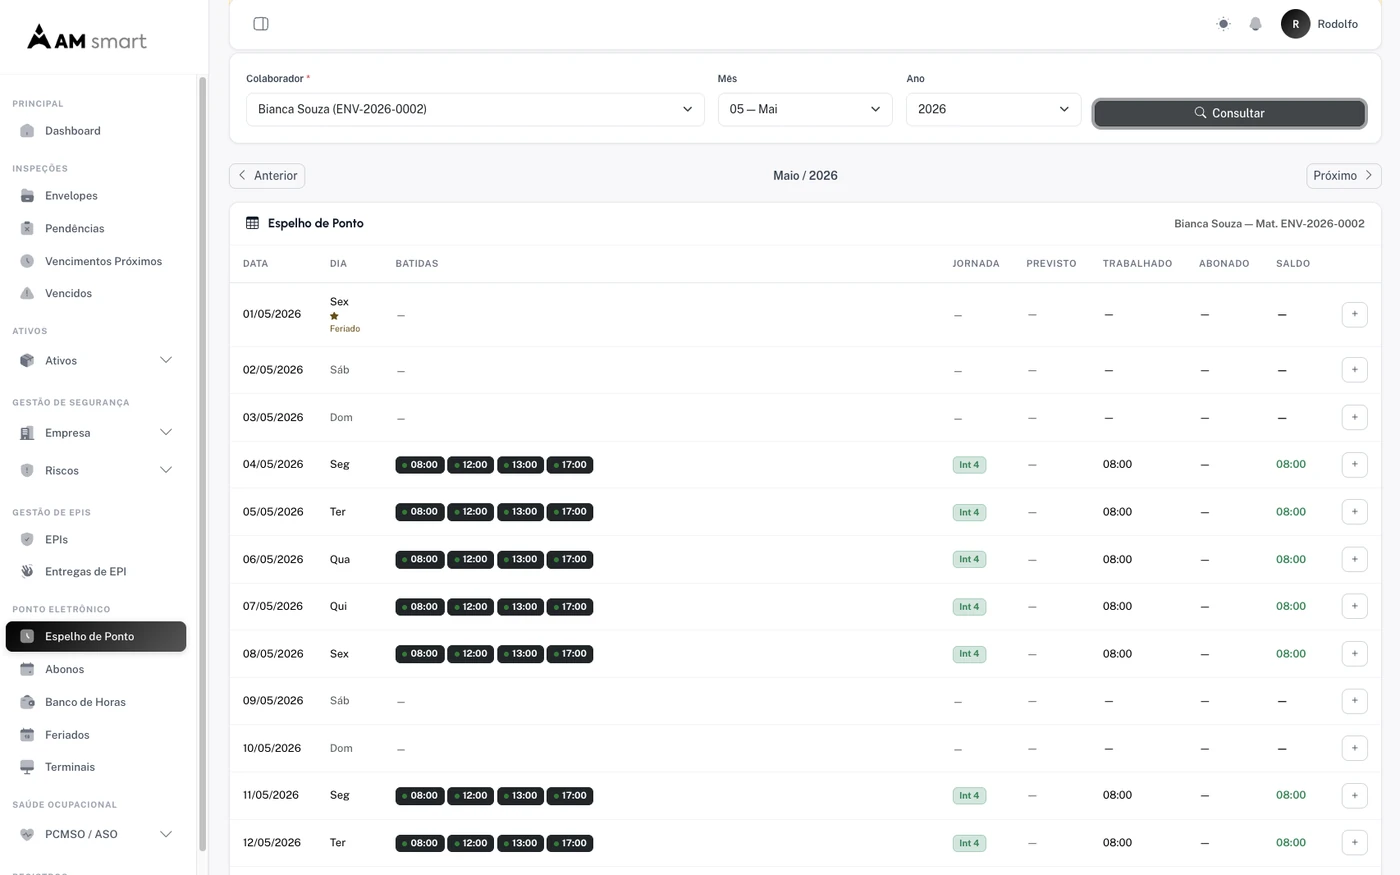Open the Dashboard sidebar icon
The height and width of the screenshot is (875, 1400).
point(27,131)
